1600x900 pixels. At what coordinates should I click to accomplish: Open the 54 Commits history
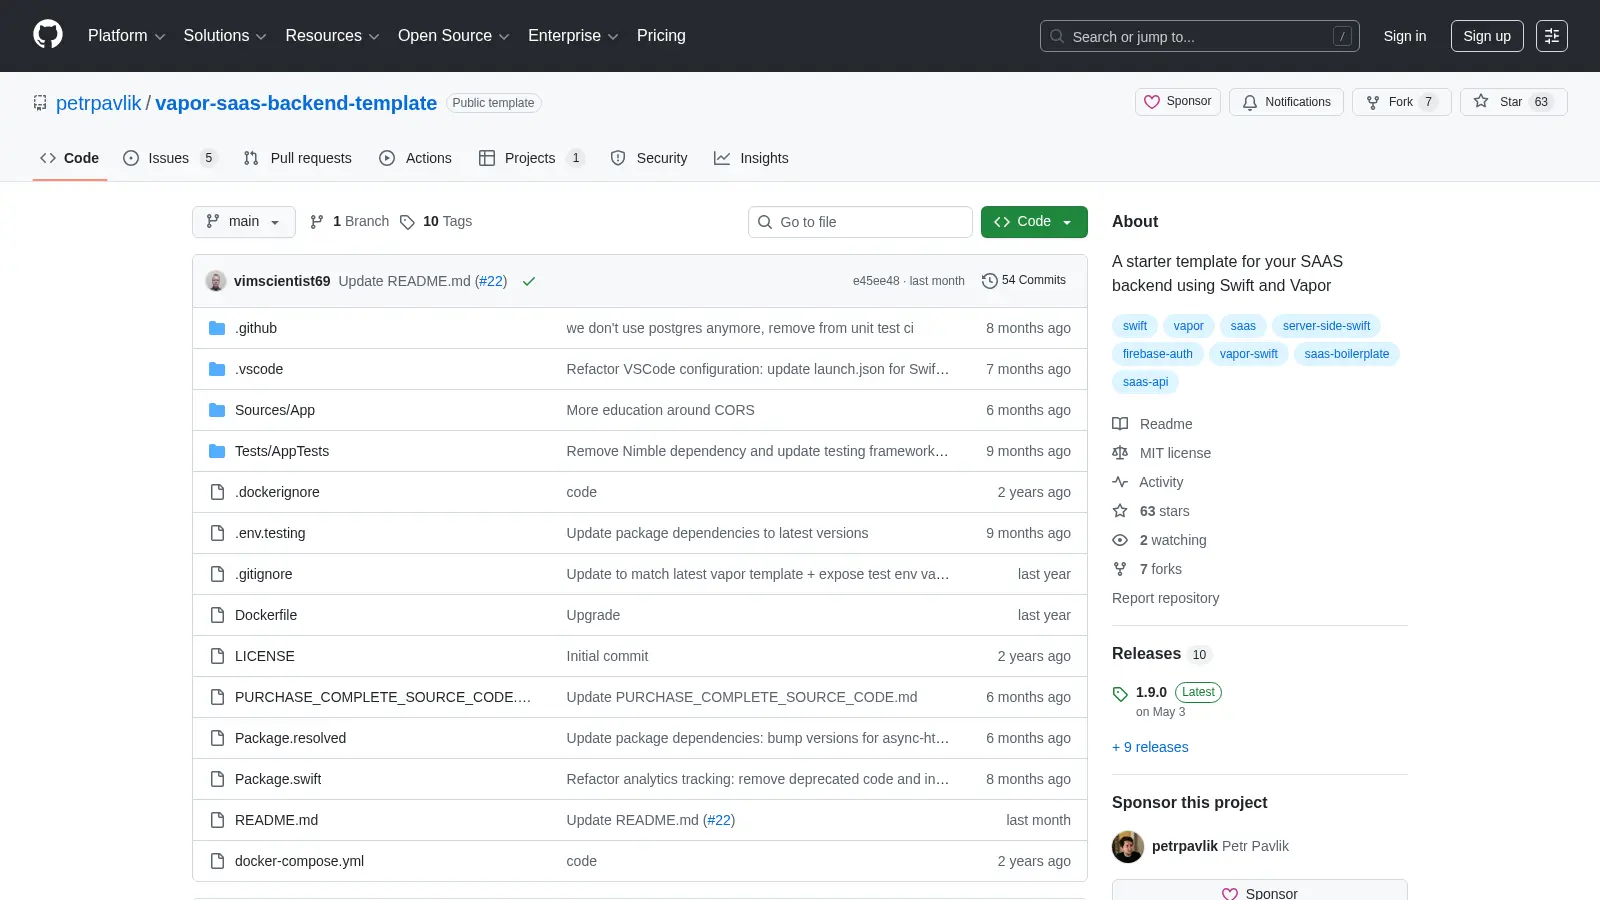[x=1024, y=280]
